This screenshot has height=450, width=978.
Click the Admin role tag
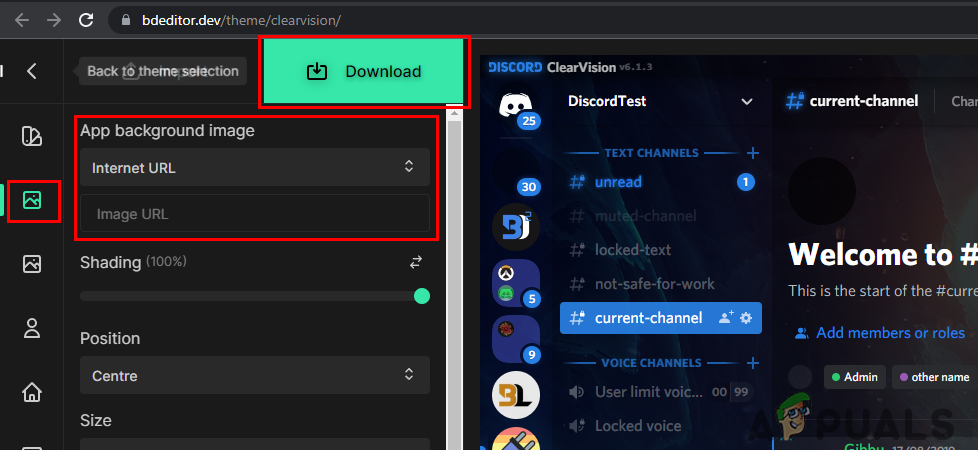855,377
